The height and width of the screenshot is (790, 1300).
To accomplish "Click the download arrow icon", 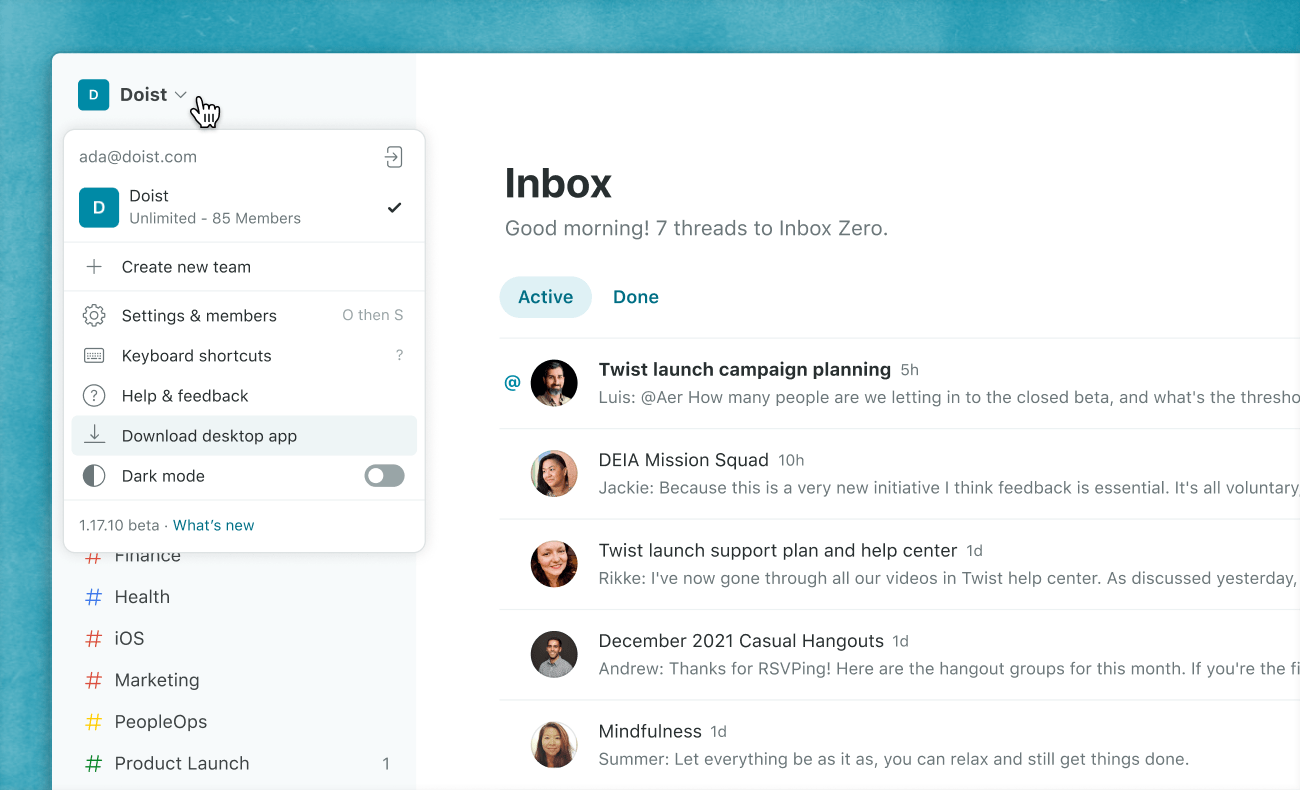I will (94, 434).
